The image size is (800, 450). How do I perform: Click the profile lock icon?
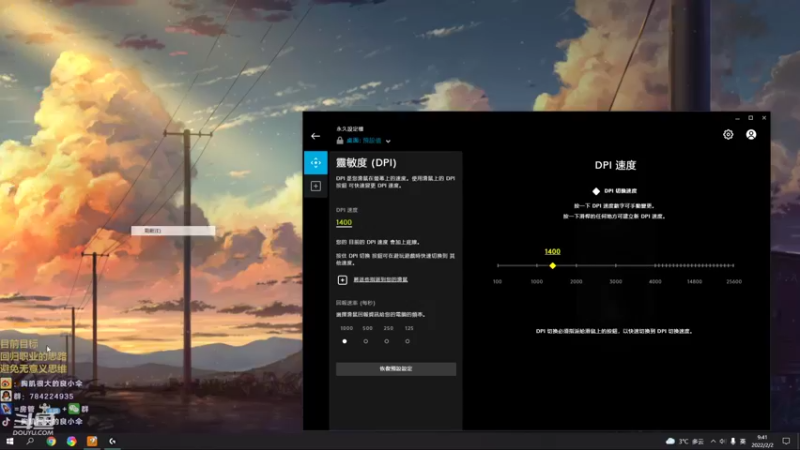[x=340, y=140]
